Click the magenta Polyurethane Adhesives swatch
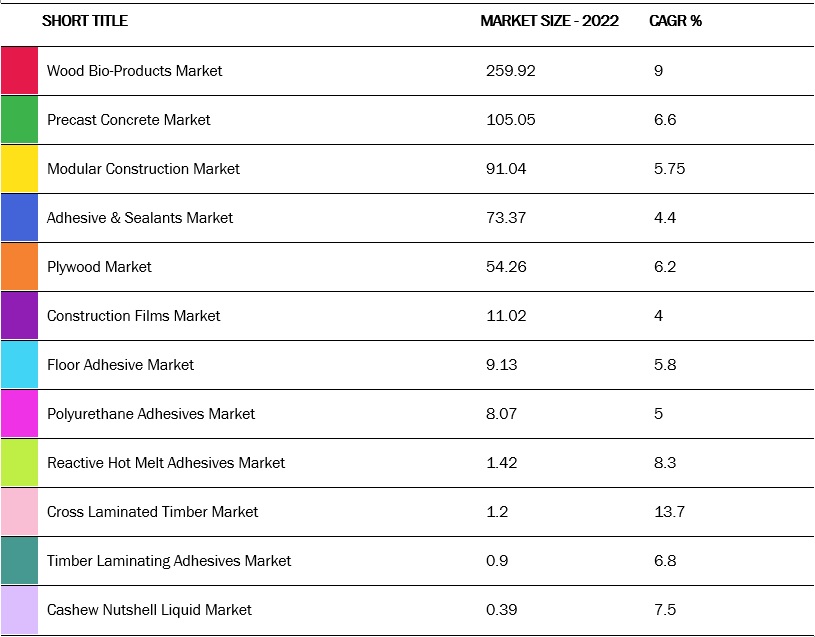The height and width of the screenshot is (637, 815). (19, 414)
